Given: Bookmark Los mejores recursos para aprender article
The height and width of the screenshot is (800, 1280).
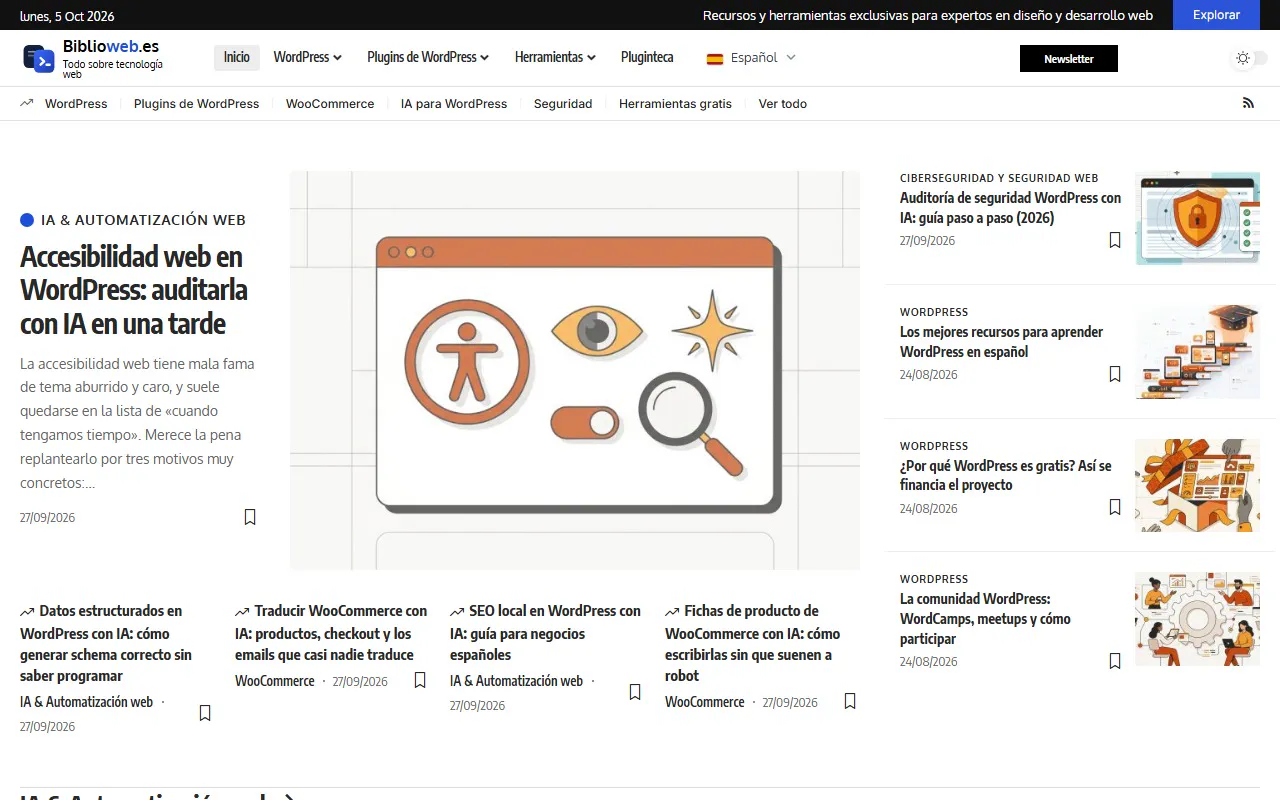Looking at the screenshot, I should [1115, 374].
